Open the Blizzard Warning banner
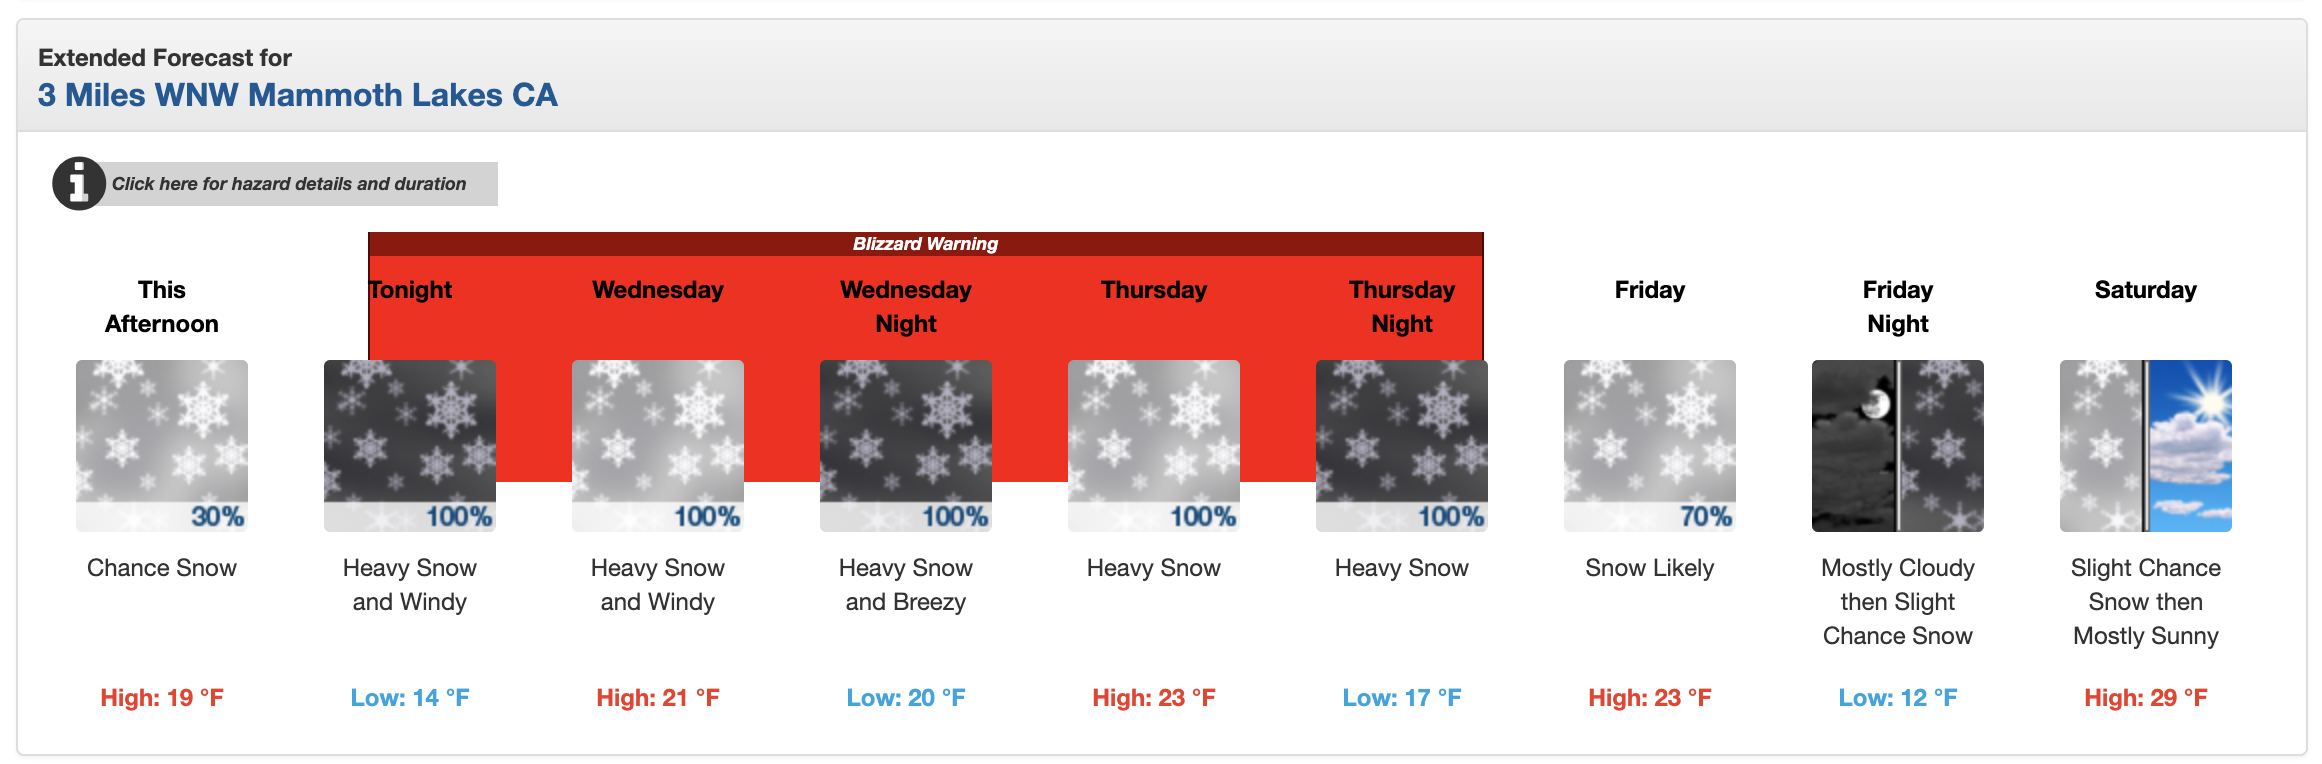Image resolution: width=2322 pixels, height=764 pixels. (x=926, y=244)
